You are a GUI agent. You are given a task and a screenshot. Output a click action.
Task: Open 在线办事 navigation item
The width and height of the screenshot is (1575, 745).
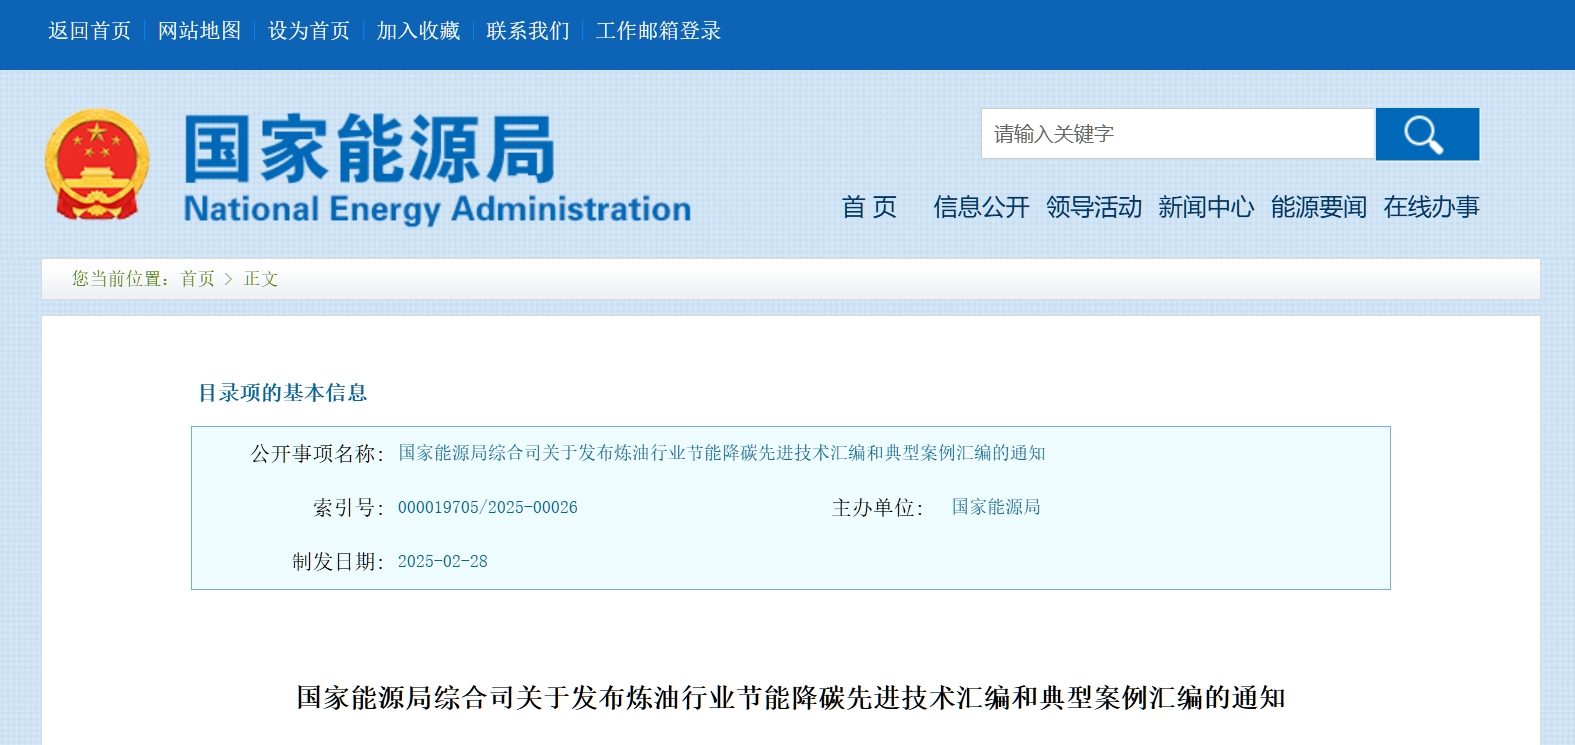(1431, 207)
